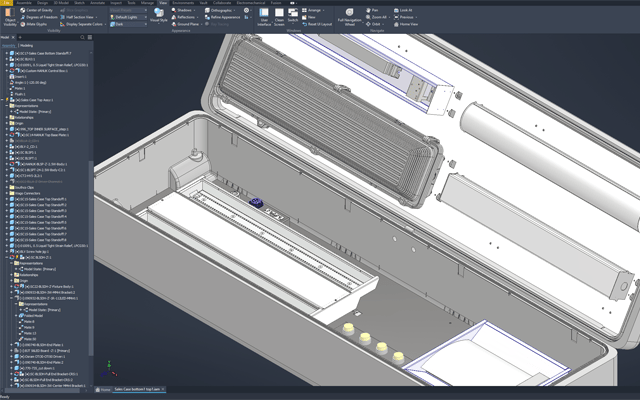Viewport: 640px width, 400px height.
Task: Switch browser to Modeling view
Action: (27, 45)
